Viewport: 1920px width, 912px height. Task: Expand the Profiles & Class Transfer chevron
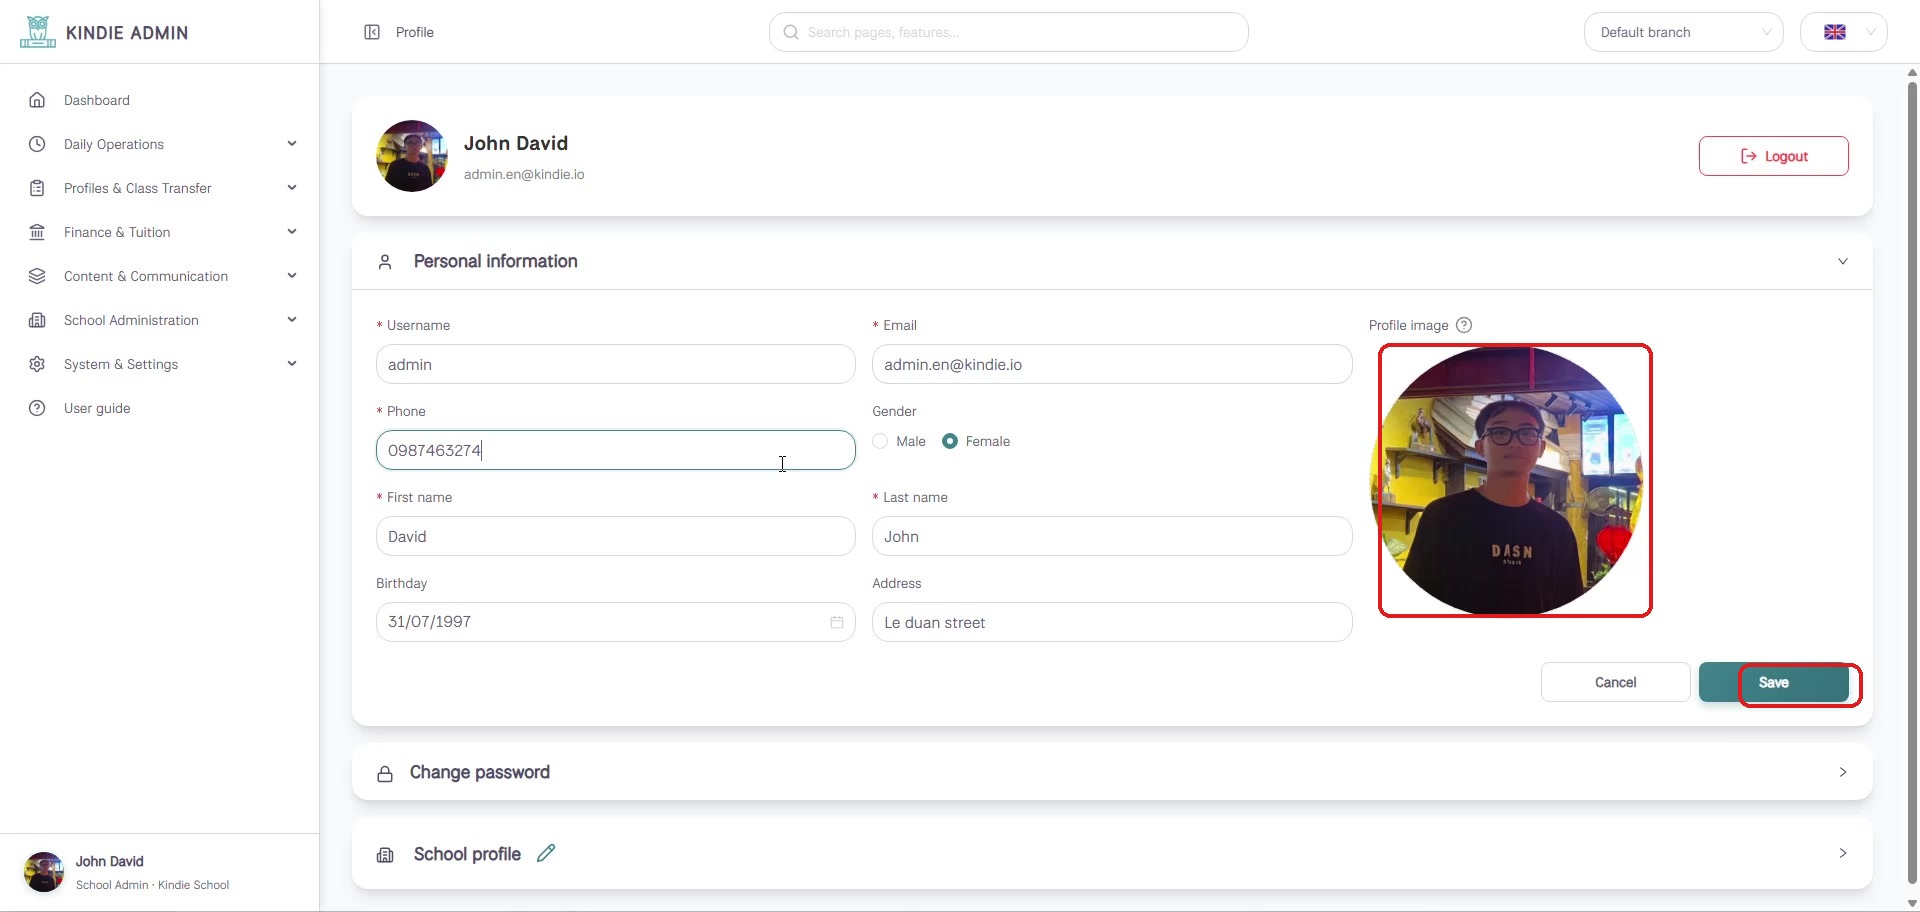pos(292,188)
